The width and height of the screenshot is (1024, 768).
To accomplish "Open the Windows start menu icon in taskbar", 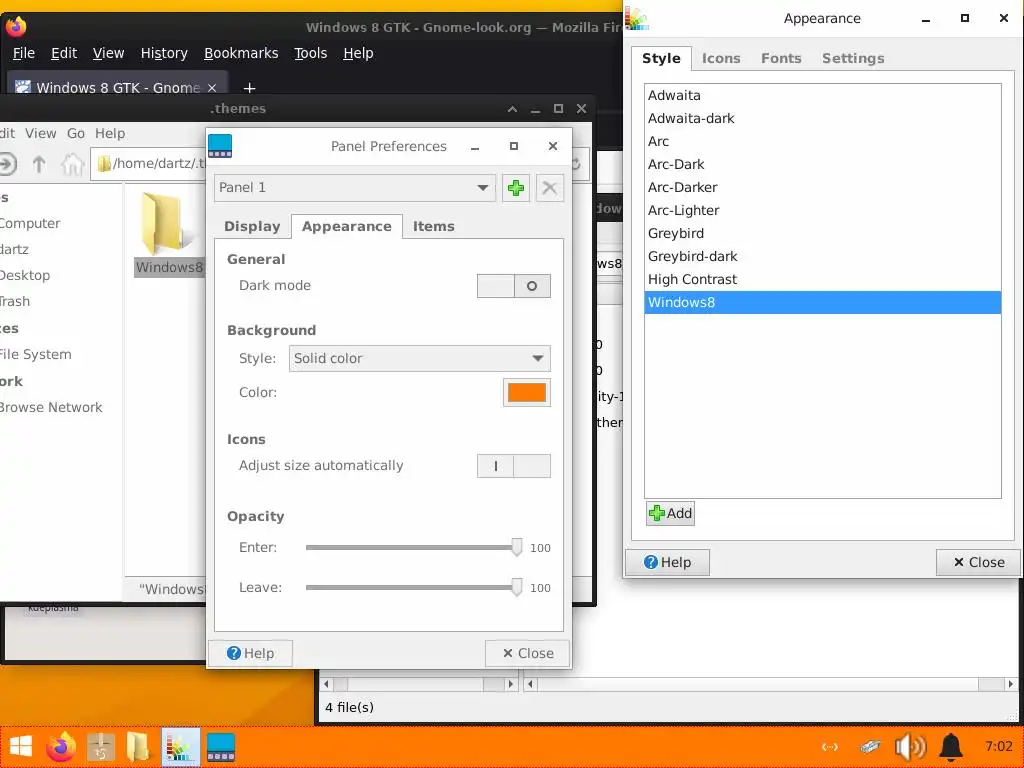I will 21,746.
